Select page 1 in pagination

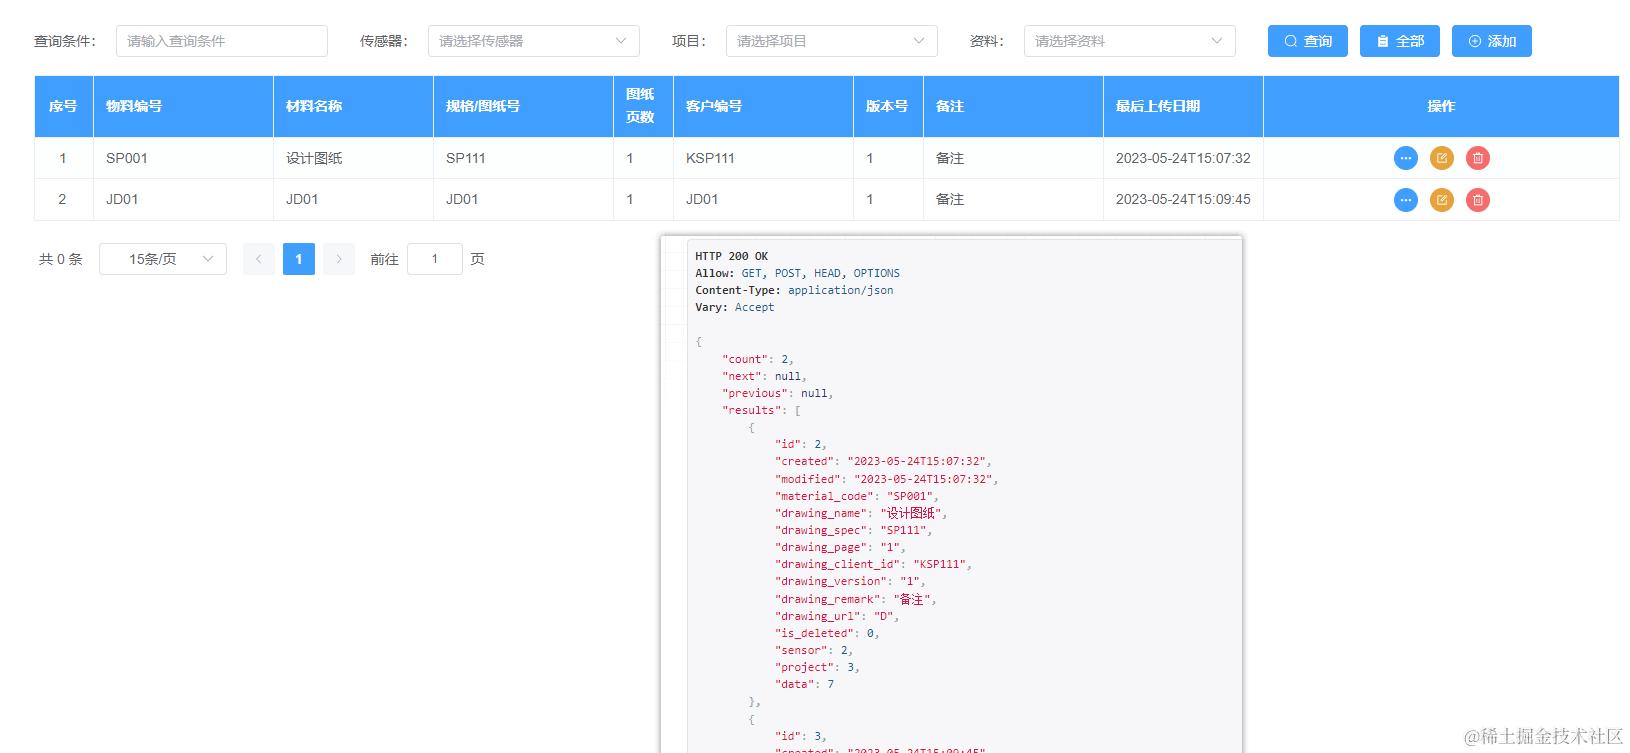click(299, 259)
